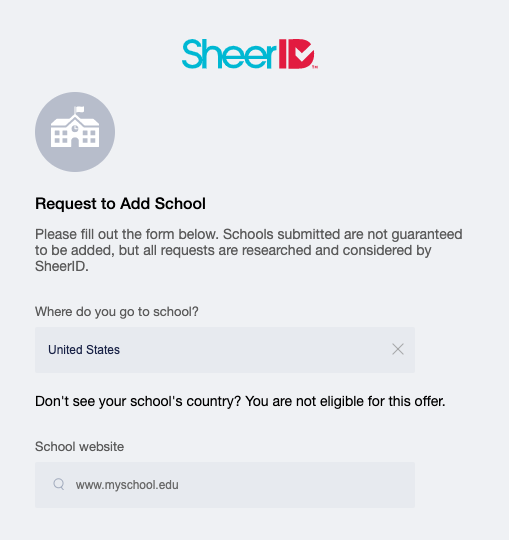509x540 pixels.
Task: Click the school building icon
Action: point(75,132)
